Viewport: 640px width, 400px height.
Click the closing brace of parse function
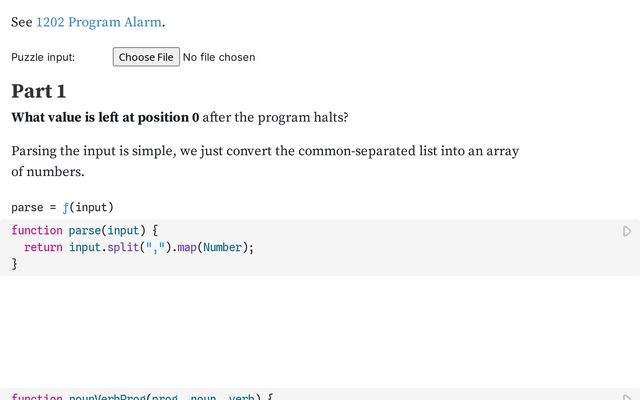(14, 264)
